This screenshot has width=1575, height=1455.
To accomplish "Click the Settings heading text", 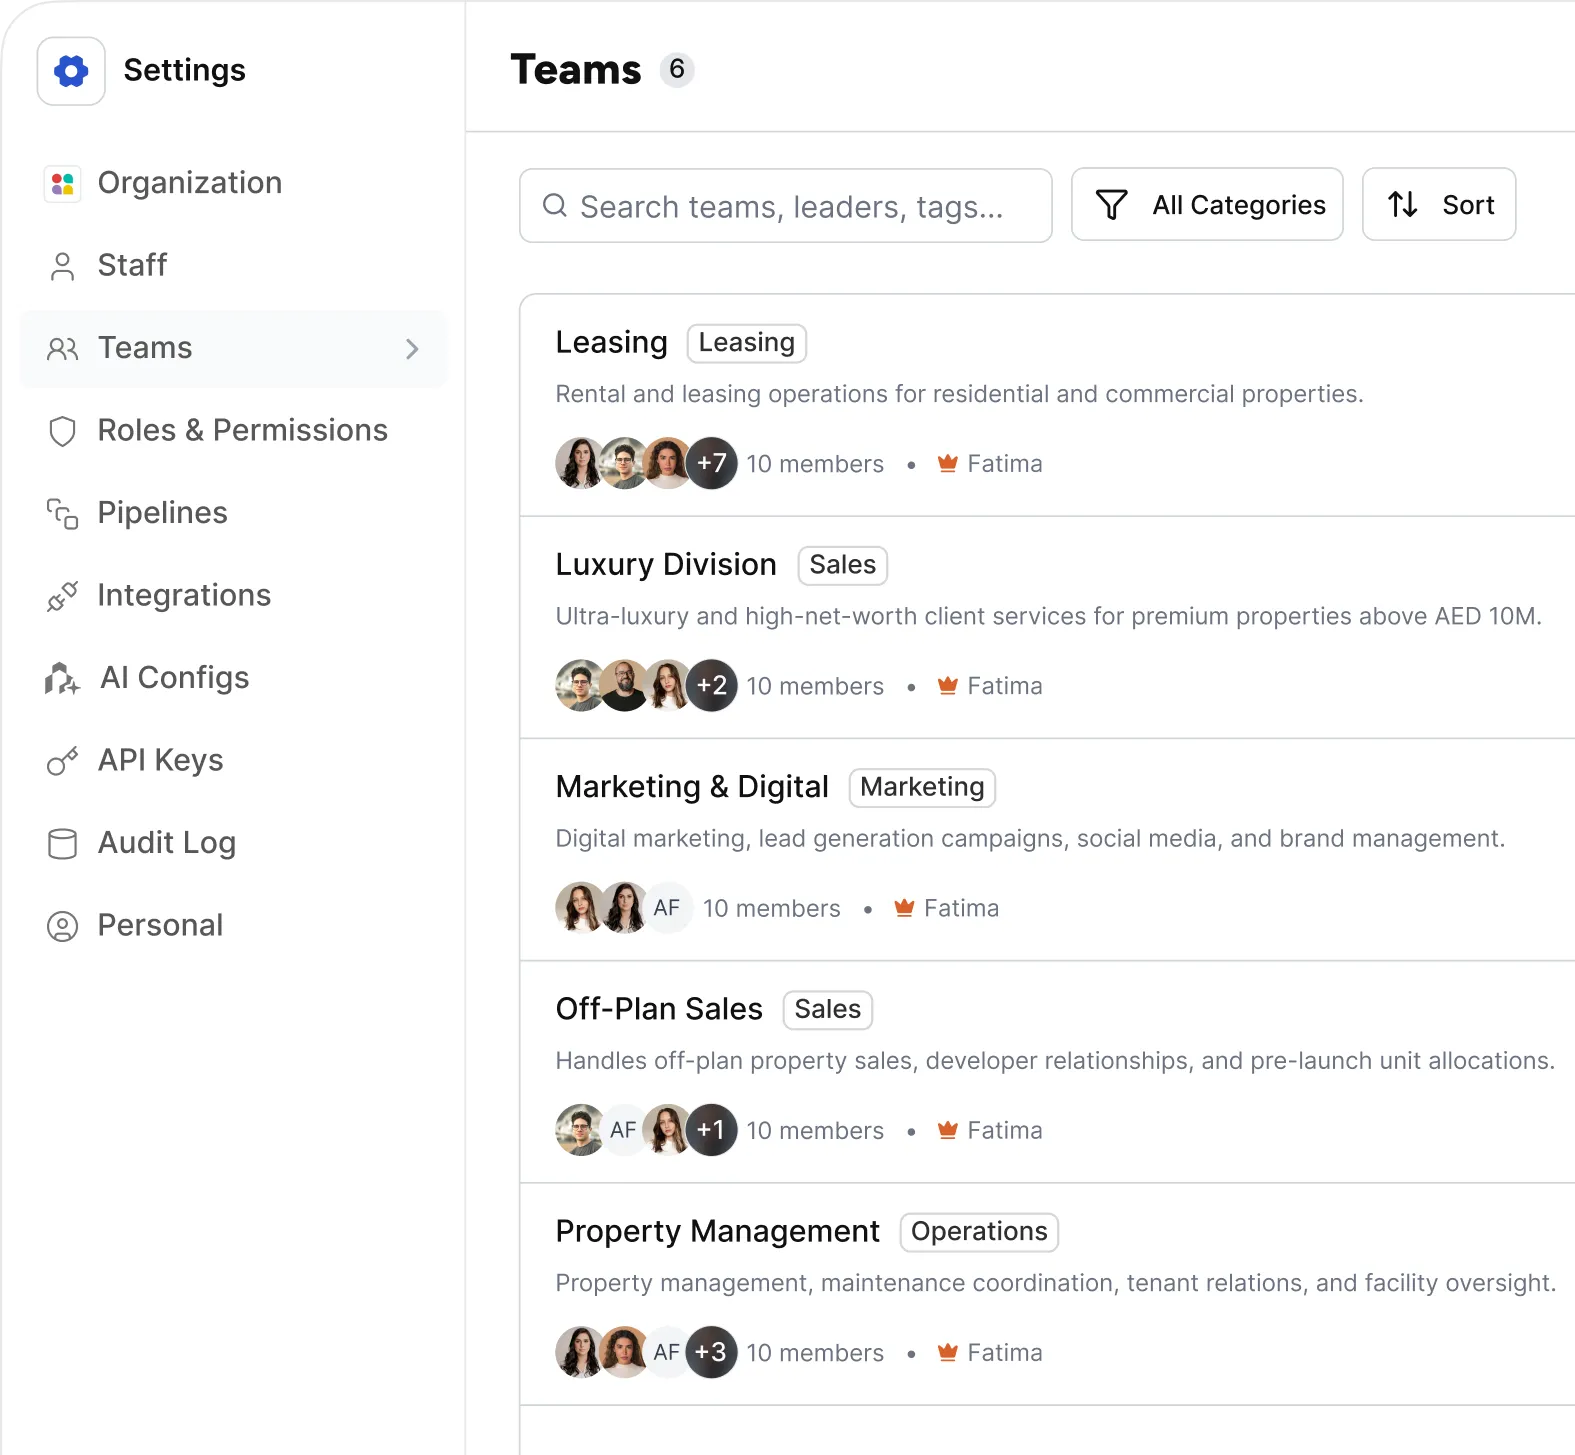I will click(185, 70).
